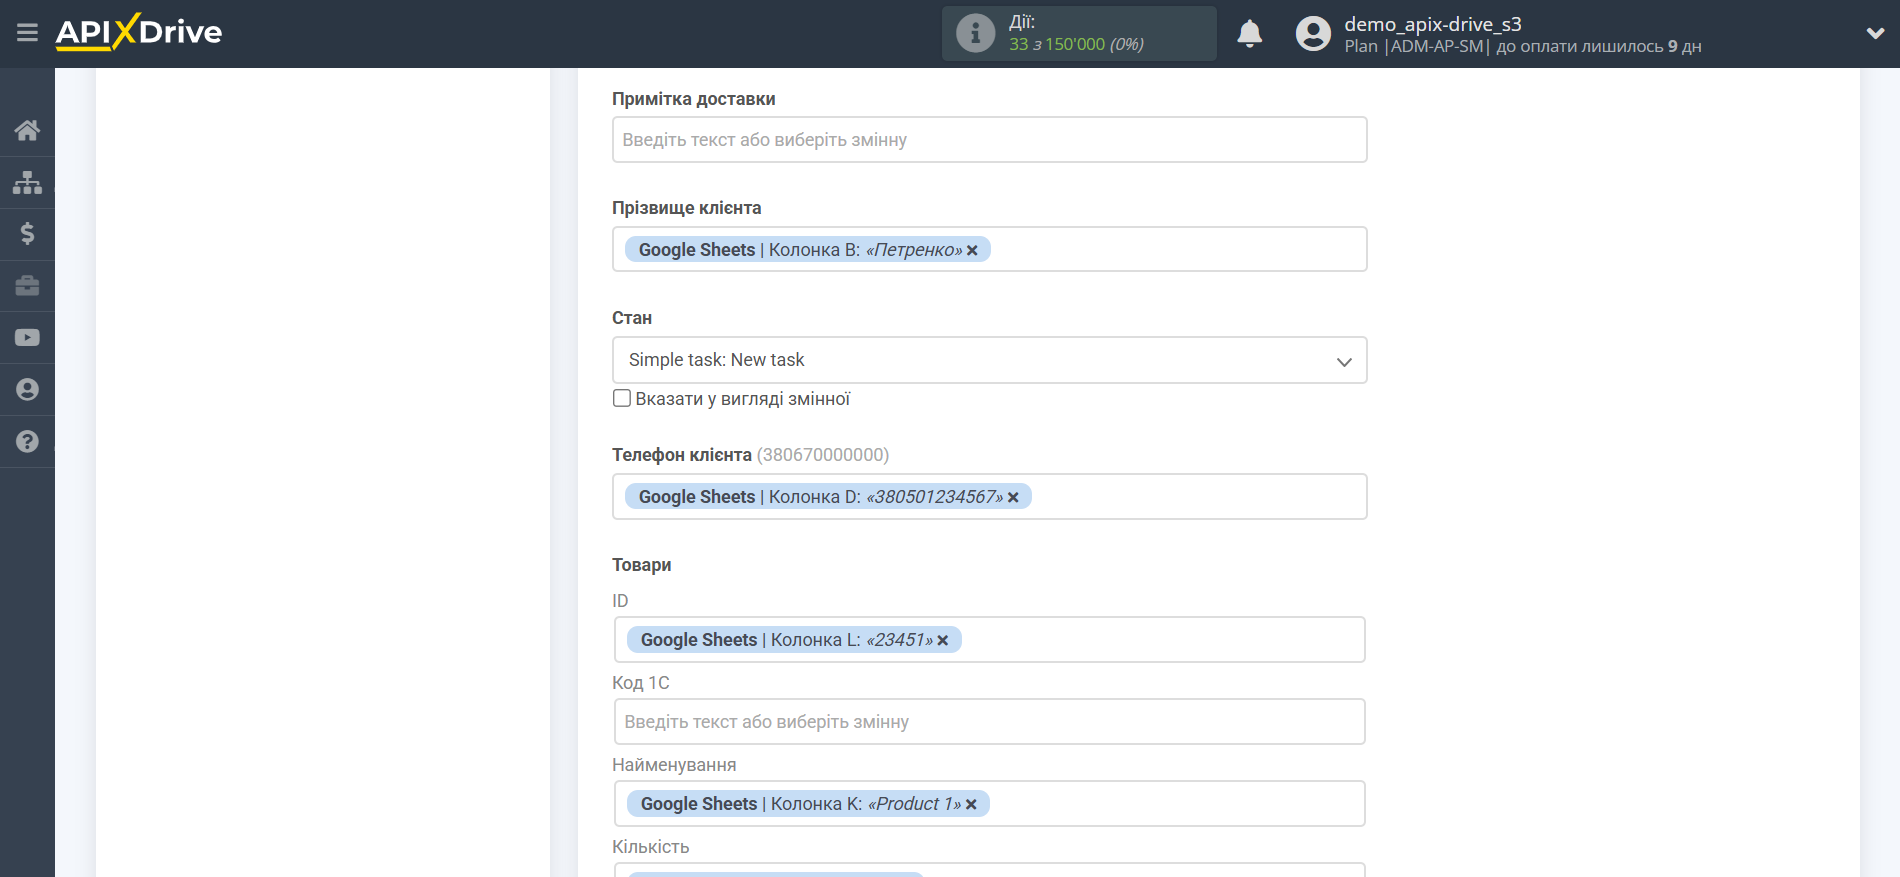Open the billing dollar icon
Image resolution: width=1900 pixels, height=877 pixels.
[x=27, y=234]
